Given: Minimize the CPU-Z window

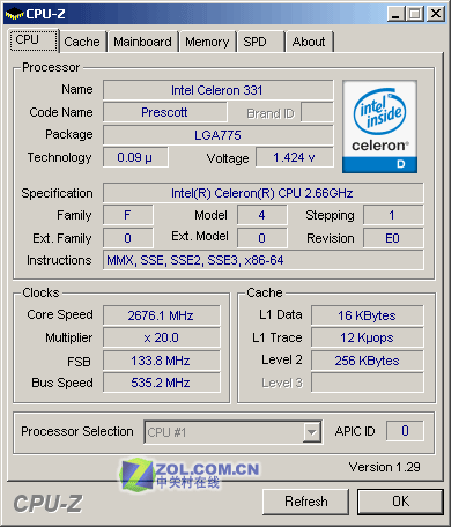Looking at the screenshot, I should tap(396, 14).
